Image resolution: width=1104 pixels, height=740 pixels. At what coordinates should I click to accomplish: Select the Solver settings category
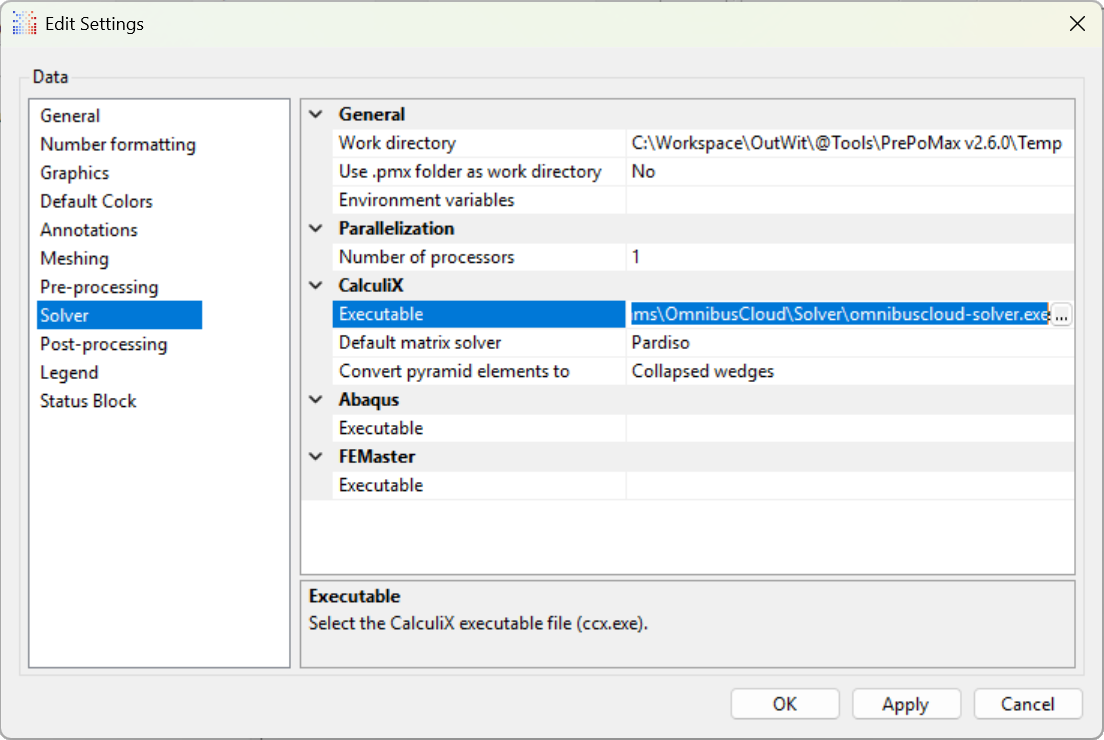(x=119, y=315)
